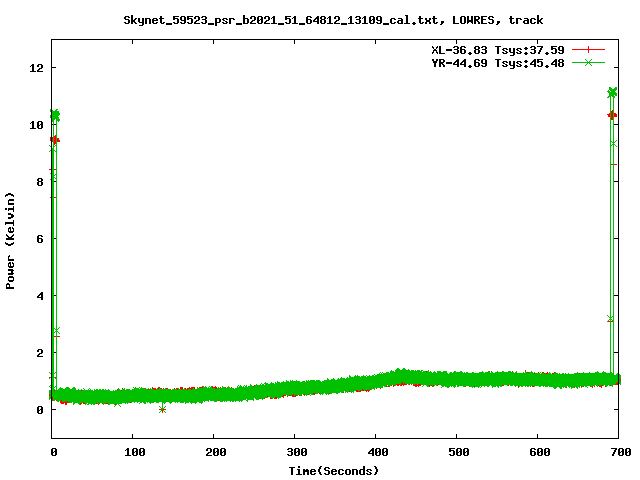Image resolution: width=640 pixels, height=480 pixels.
Task: Click the green cal spike marker above 11 Kelvin
Action: click(612, 93)
